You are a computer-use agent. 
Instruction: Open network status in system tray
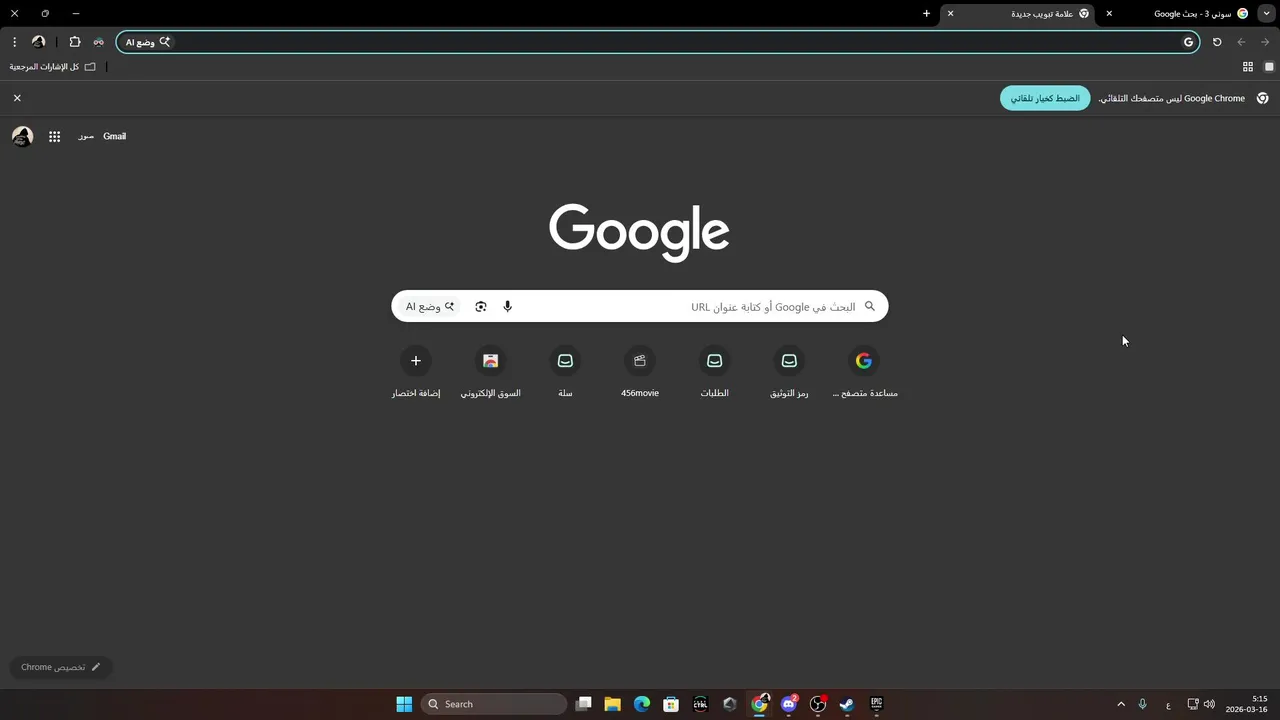[x=1193, y=704]
